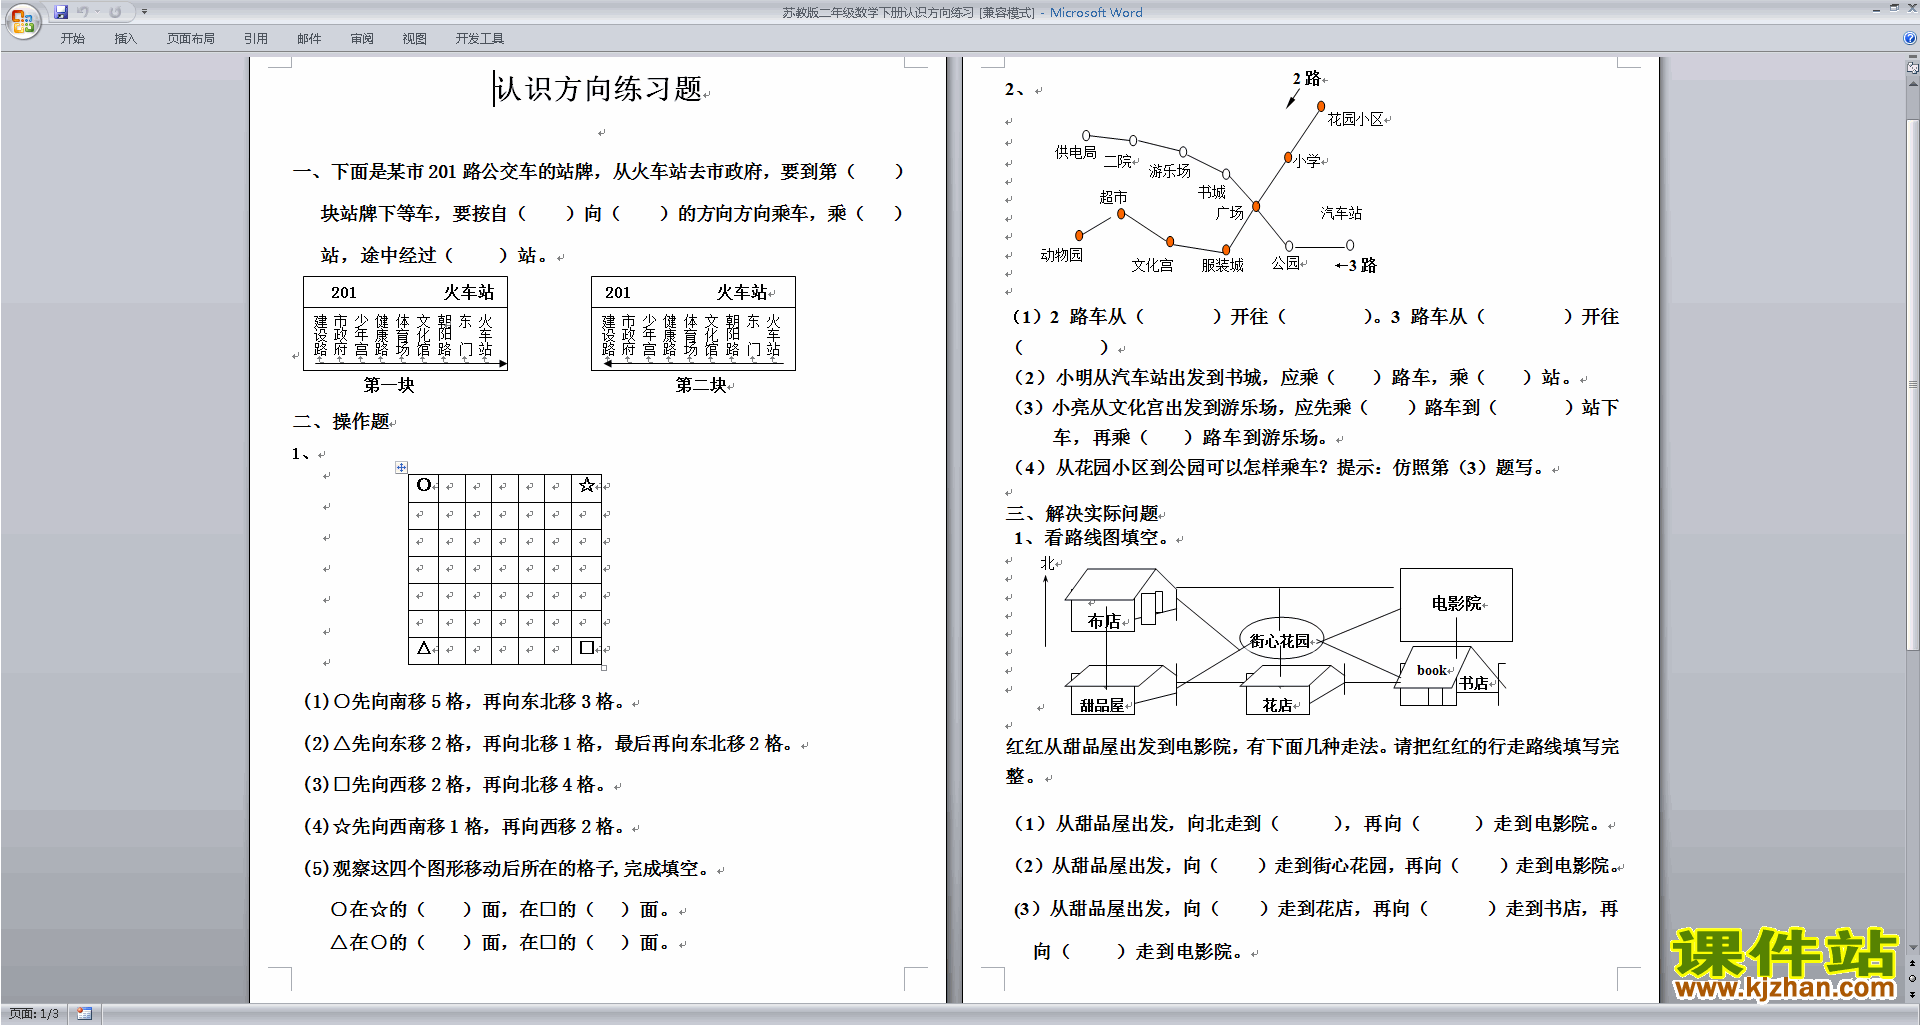Click the Undo icon in Quick Access toolbar
This screenshot has width=1920, height=1025.
(x=83, y=12)
